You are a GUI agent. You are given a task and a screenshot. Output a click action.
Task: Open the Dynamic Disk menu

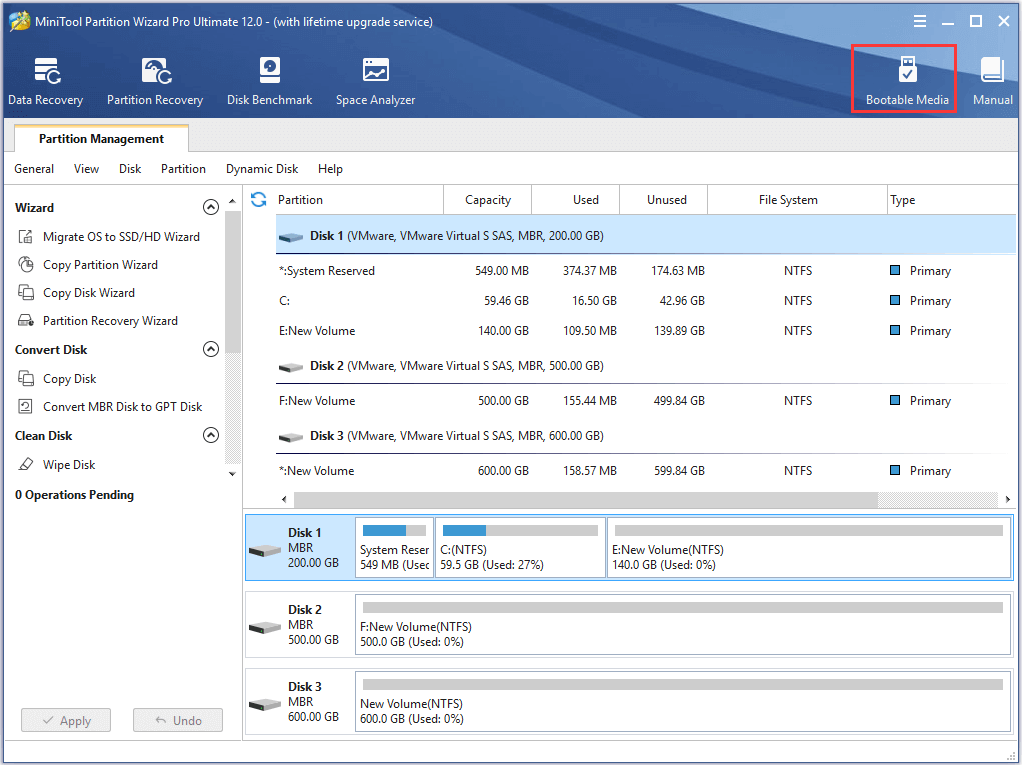[x=261, y=169]
